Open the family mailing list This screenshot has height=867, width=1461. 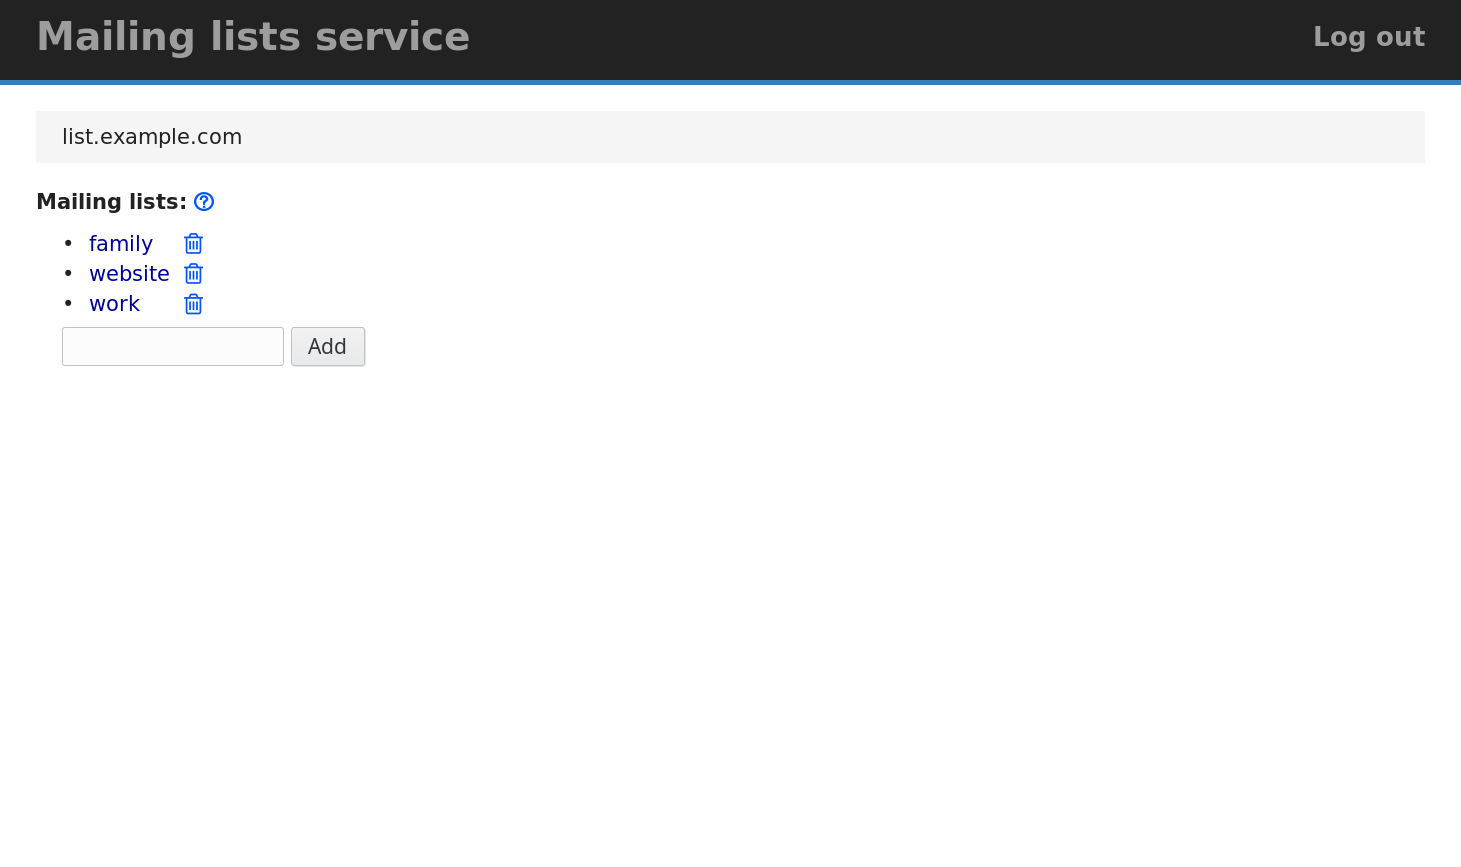coord(121,244)
